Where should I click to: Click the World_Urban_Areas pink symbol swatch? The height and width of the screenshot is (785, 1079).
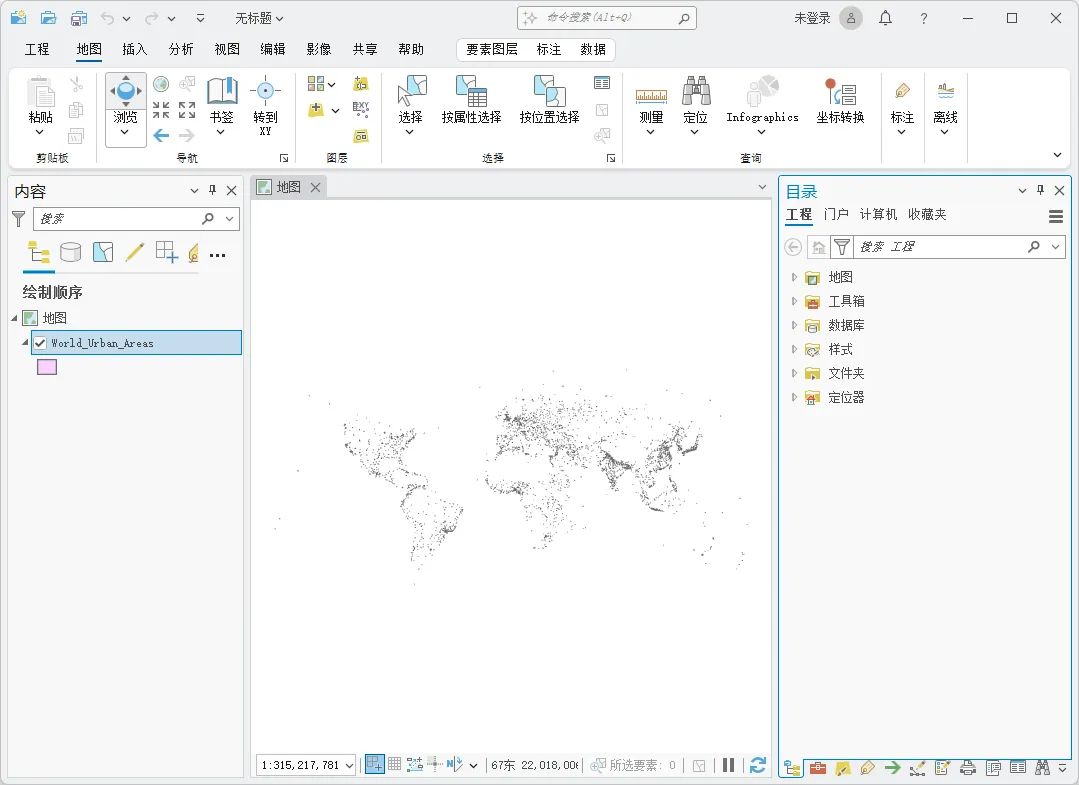[x=47, y=367]
